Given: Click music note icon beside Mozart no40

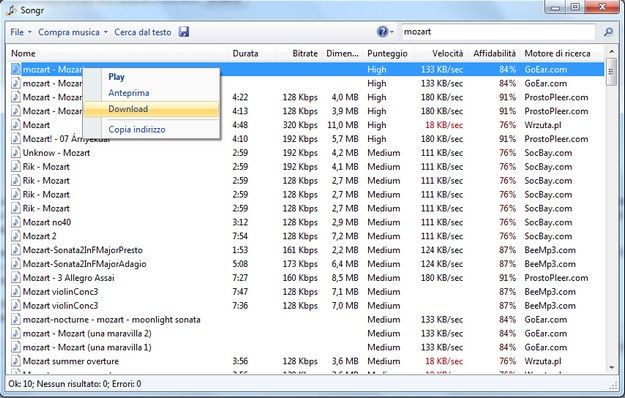Looking at the screenshot, I should pyautogui.click(x=16, y=222).
